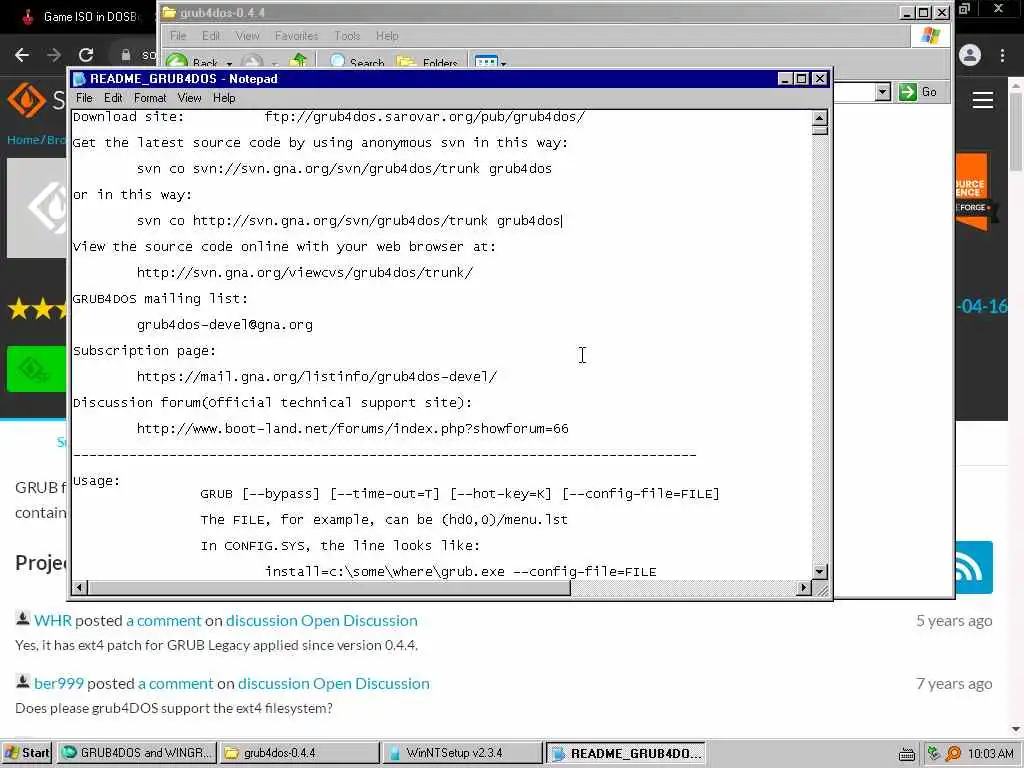Click the Home breadcrumb link

pyautogui.click(x=24, y=140)
